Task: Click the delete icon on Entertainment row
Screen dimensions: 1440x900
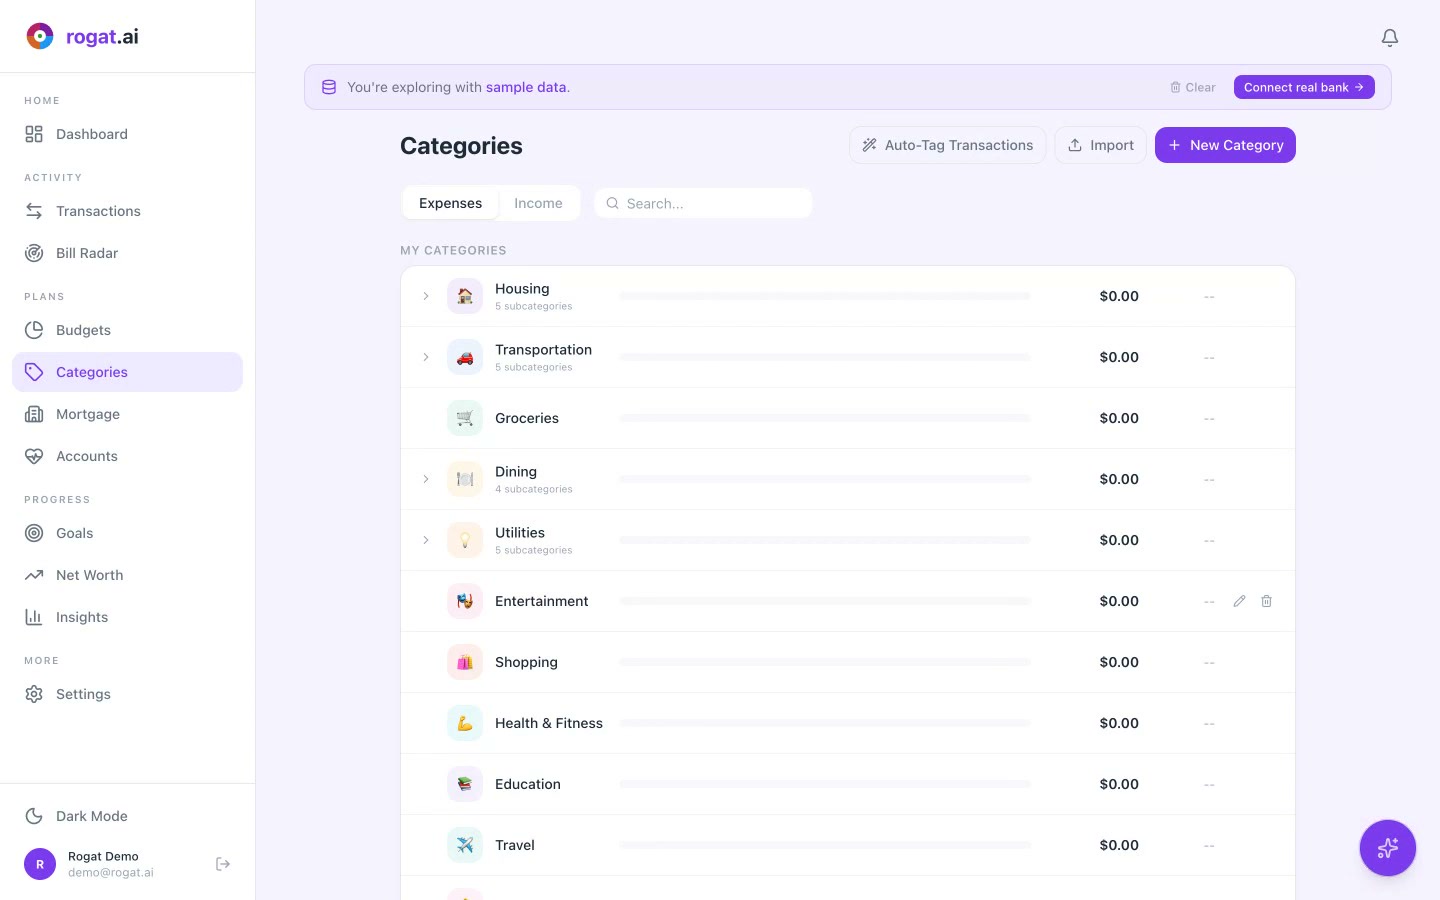Action: [1266, 601]
